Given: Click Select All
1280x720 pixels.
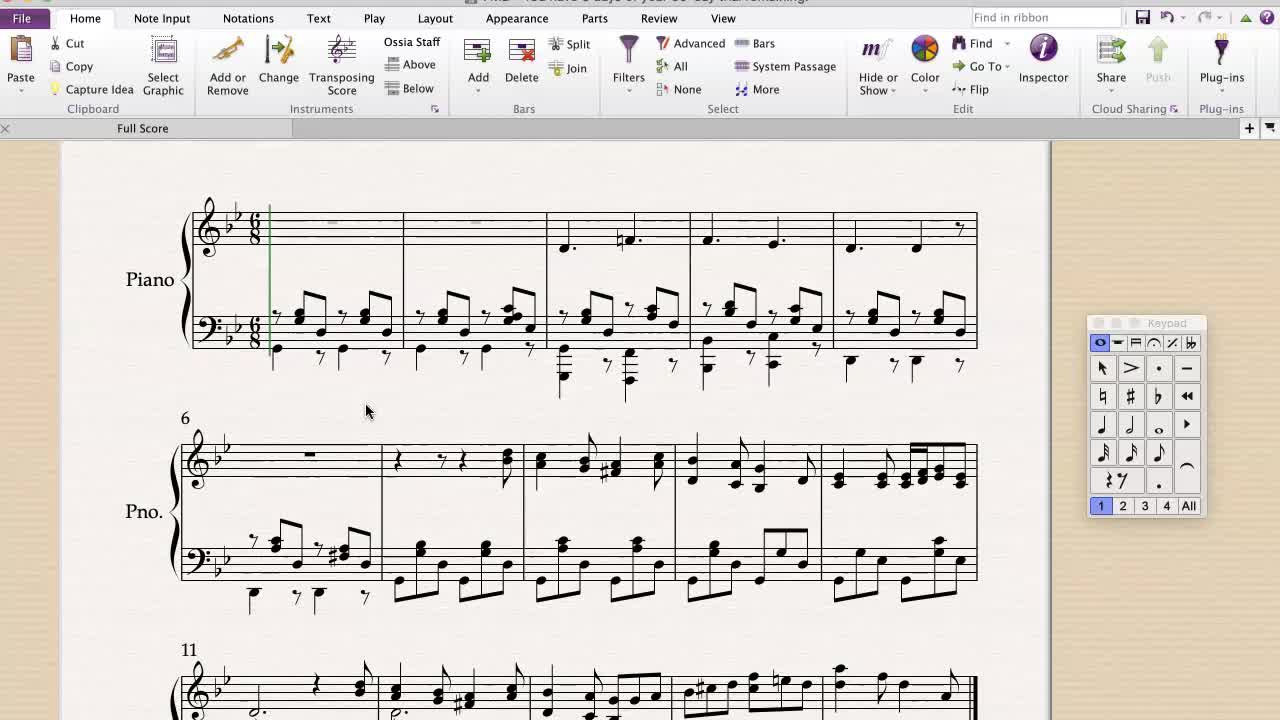Looking at the screenshot, I should click(x=672, y=67).
